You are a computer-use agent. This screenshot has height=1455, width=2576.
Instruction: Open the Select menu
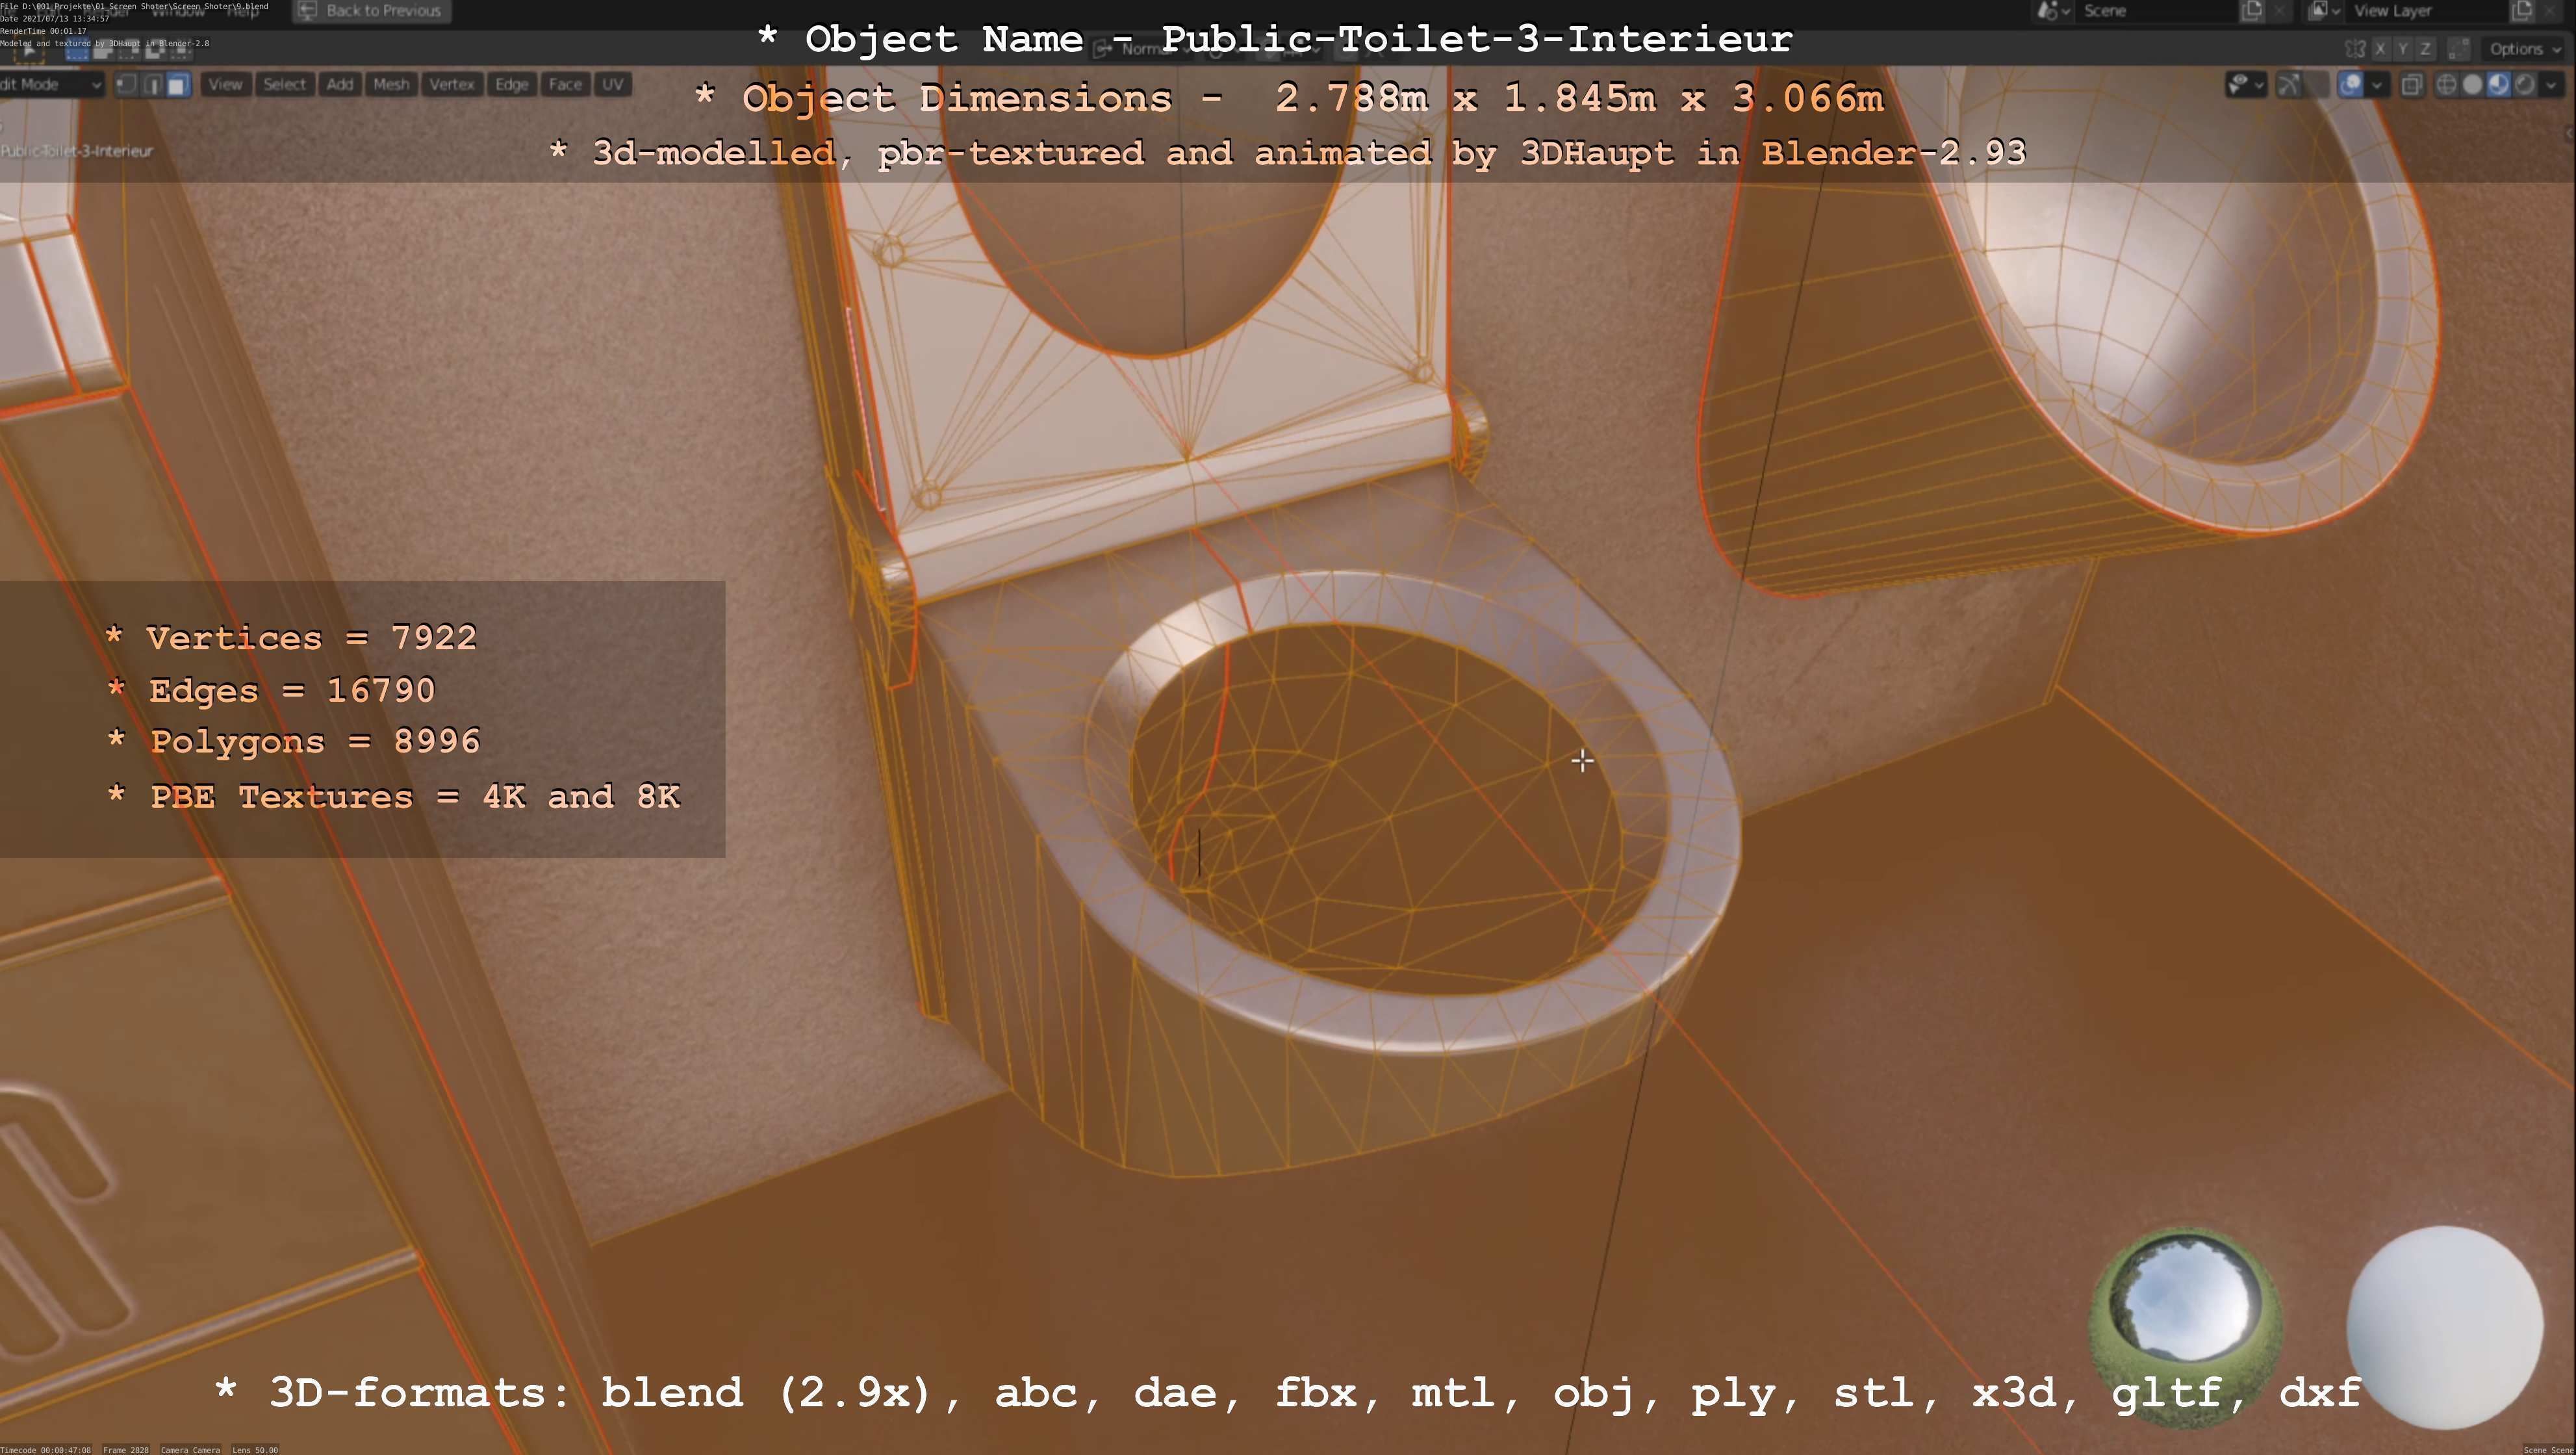coord(284,84)
